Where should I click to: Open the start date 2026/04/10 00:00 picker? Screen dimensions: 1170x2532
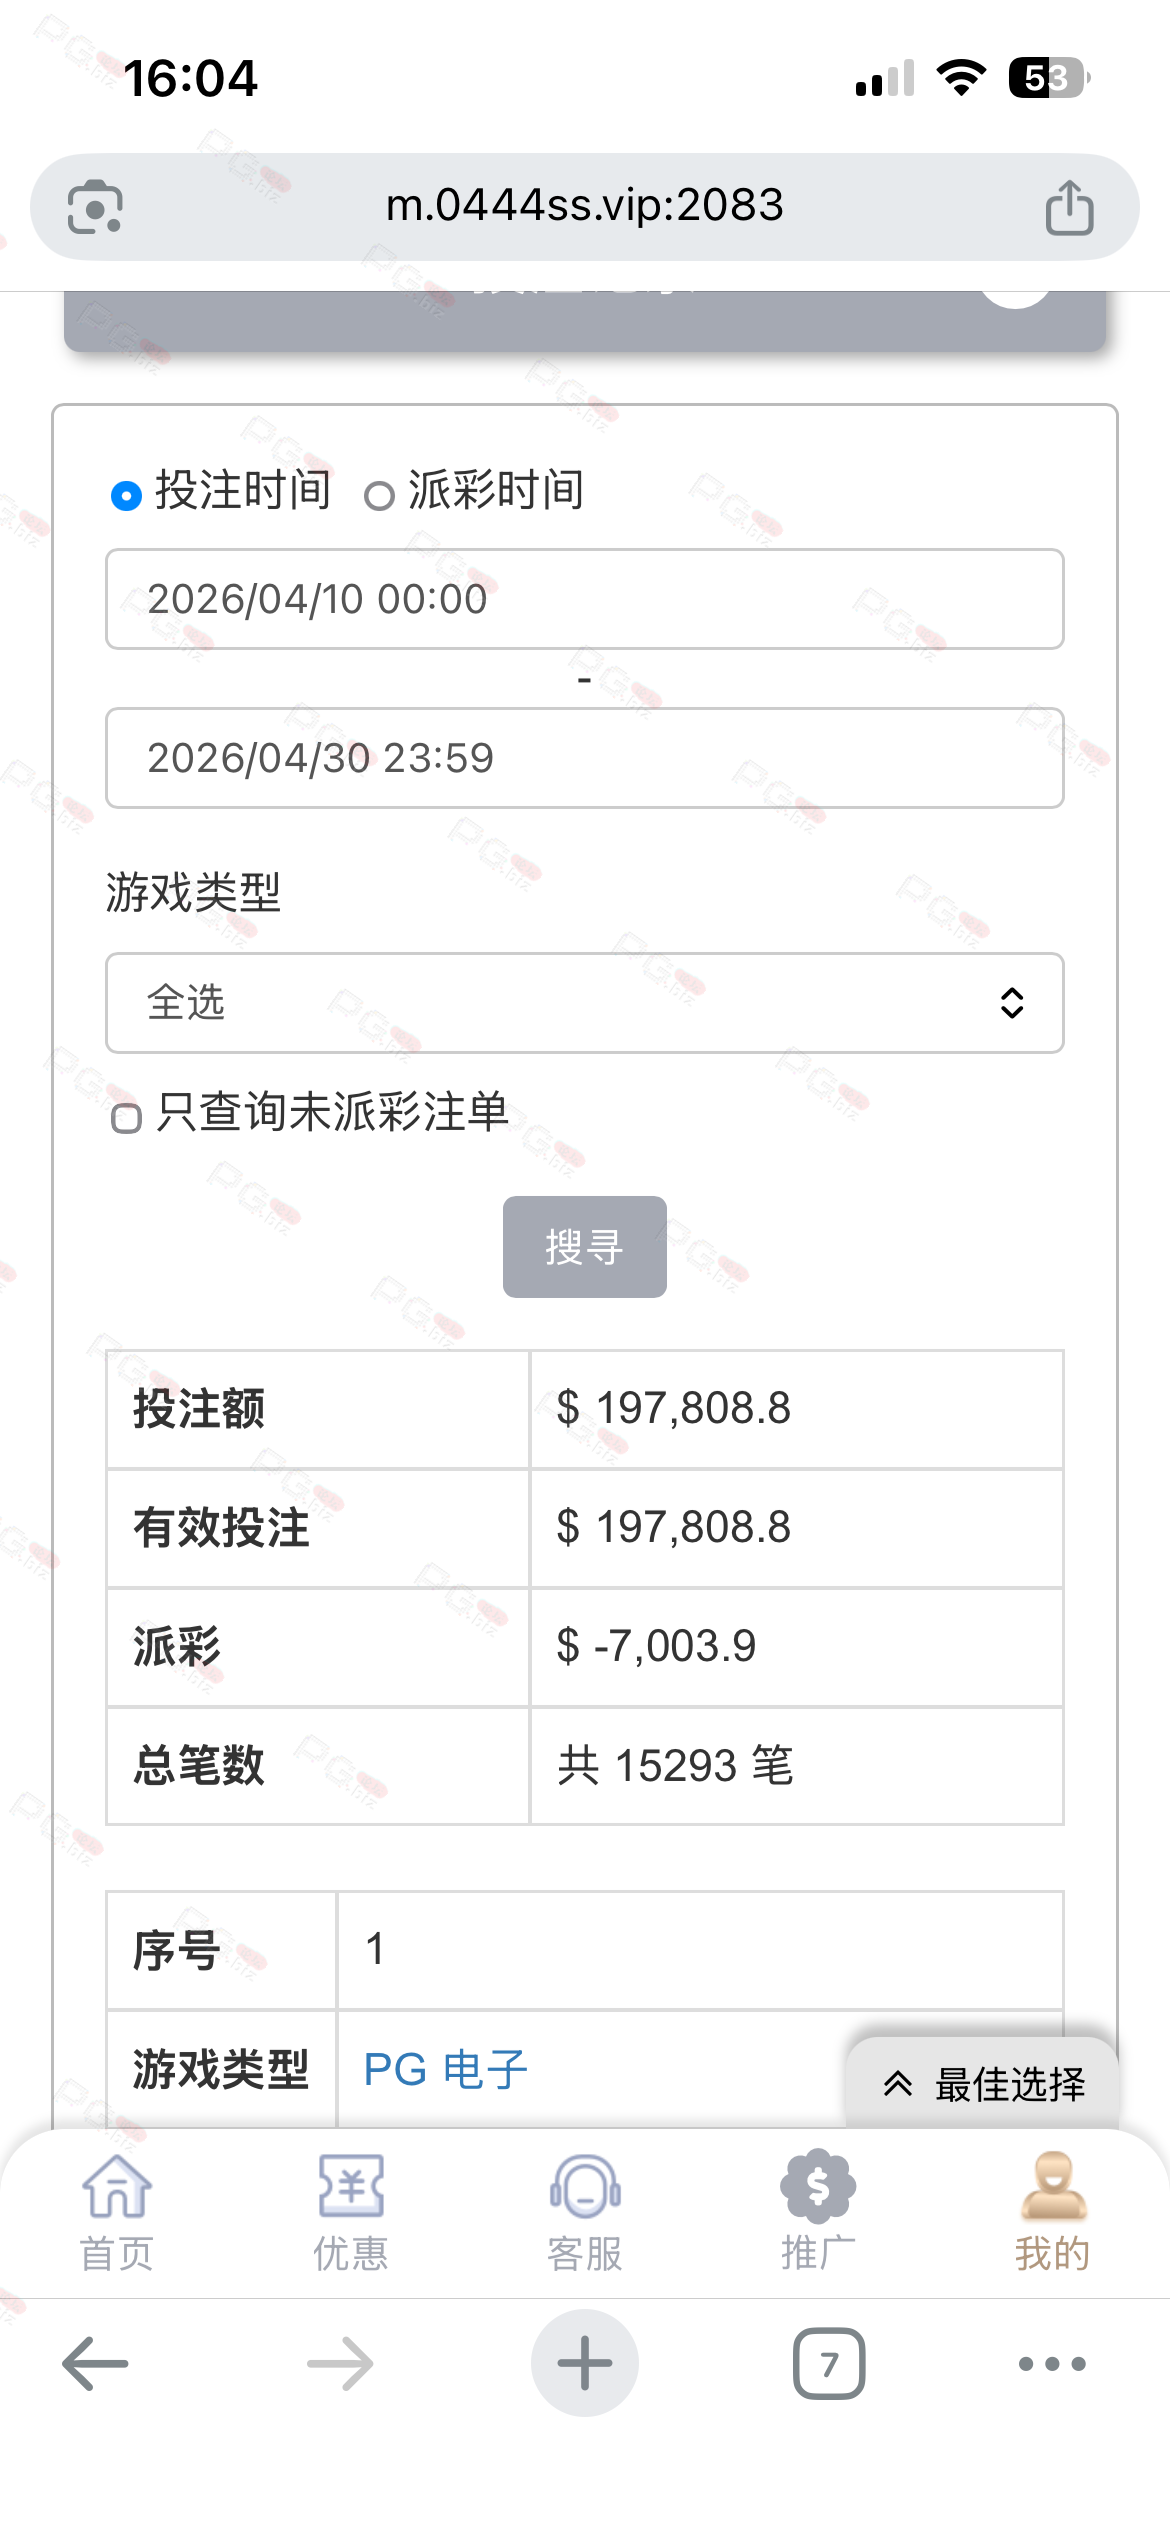tap(584, 599)
